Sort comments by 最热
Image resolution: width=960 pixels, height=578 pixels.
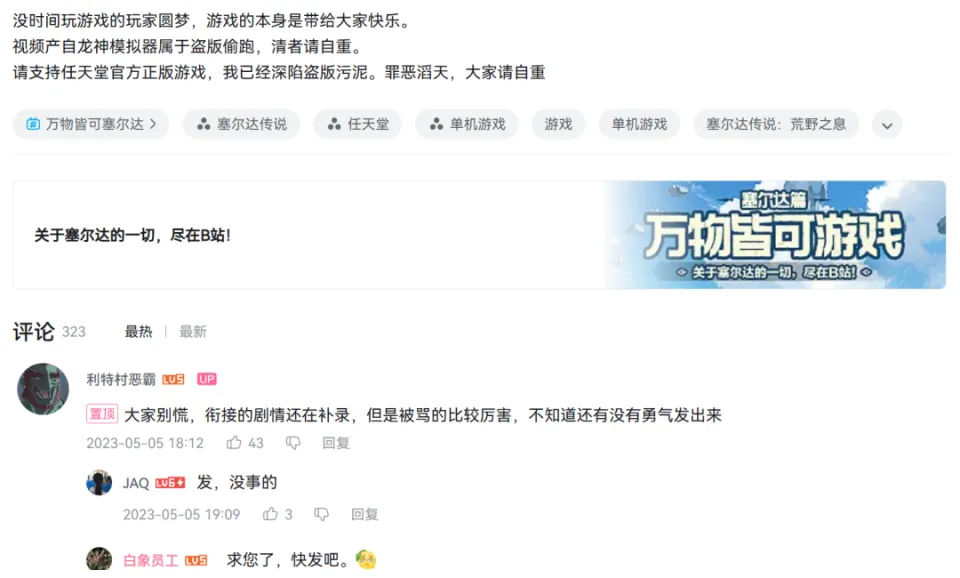(x=138, y=332)
